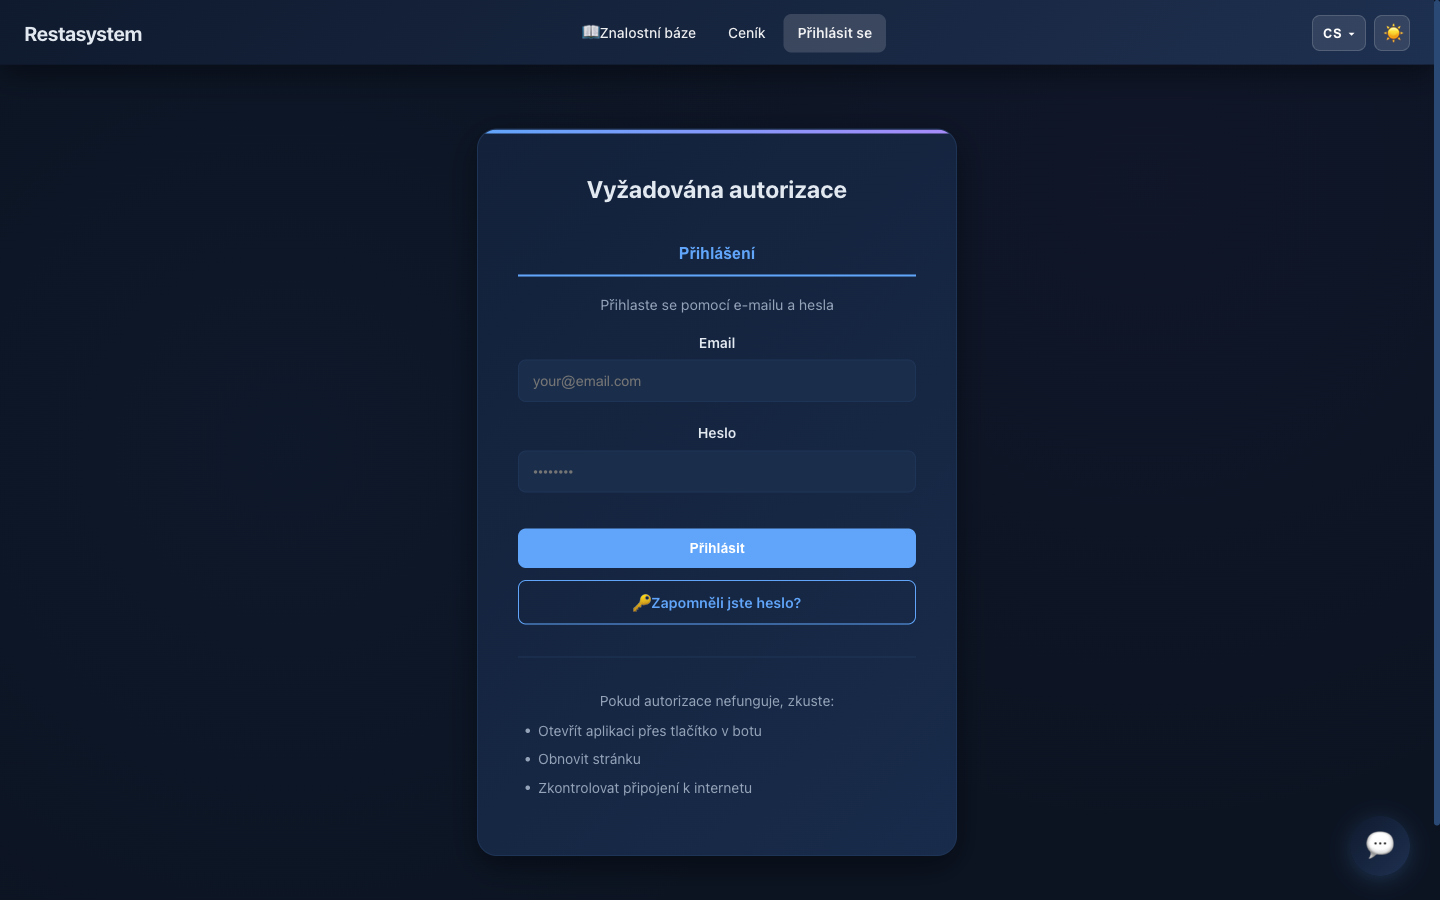Toggle light theme with sun icon
This screenshot has height=900, width=1440.
(1392, 33)
